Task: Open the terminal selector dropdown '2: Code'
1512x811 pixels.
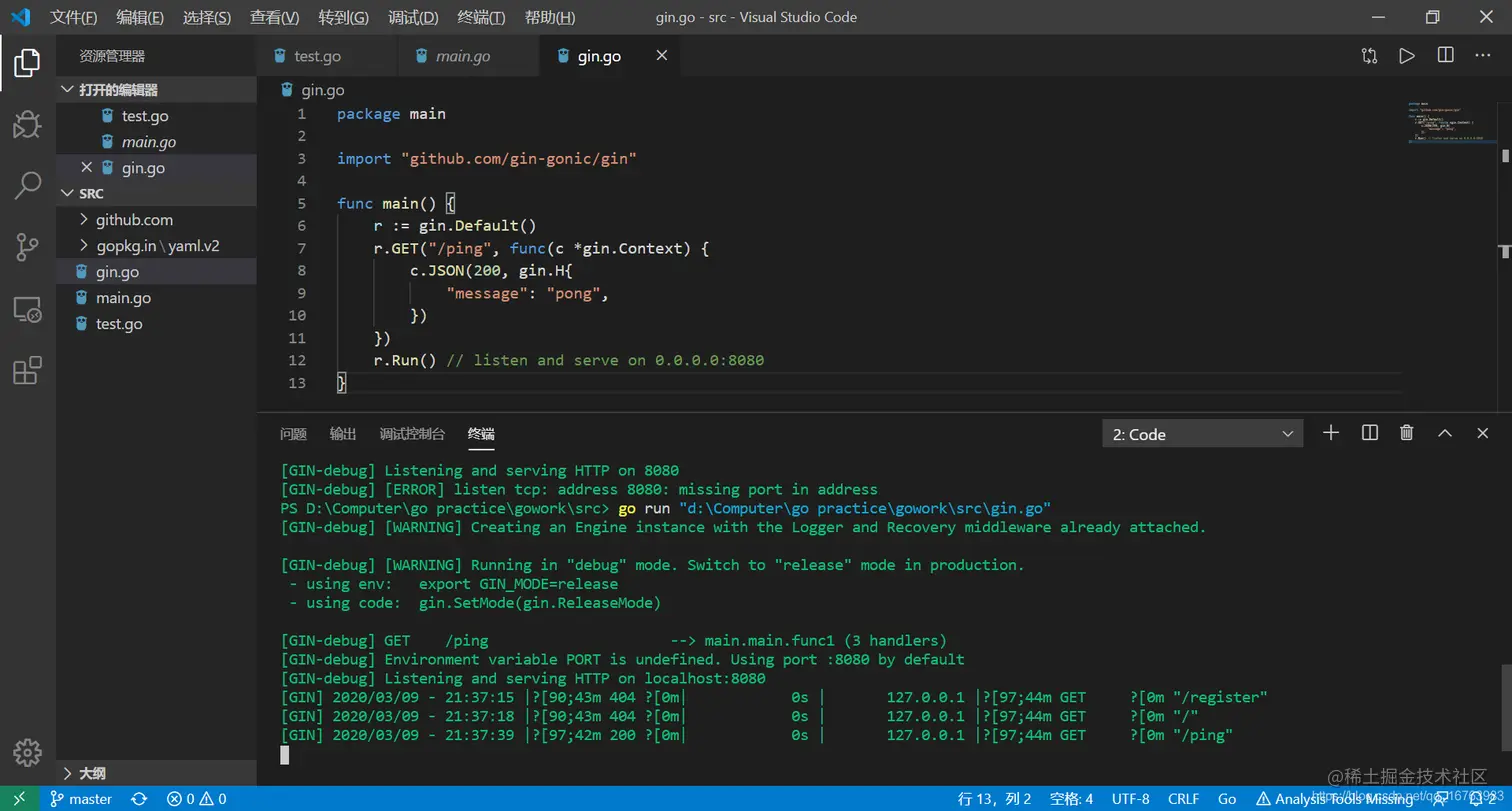Action: click(1203, 434)
